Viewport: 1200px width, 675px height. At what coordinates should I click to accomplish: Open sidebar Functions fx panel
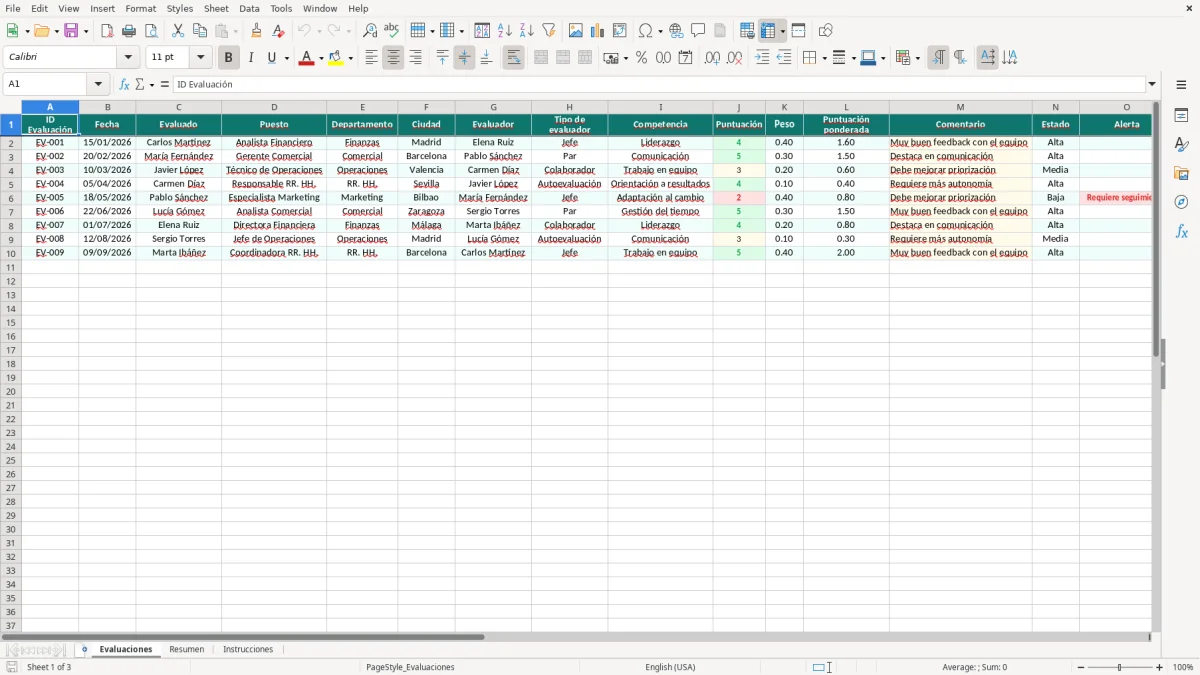[x=1181, y=231]
